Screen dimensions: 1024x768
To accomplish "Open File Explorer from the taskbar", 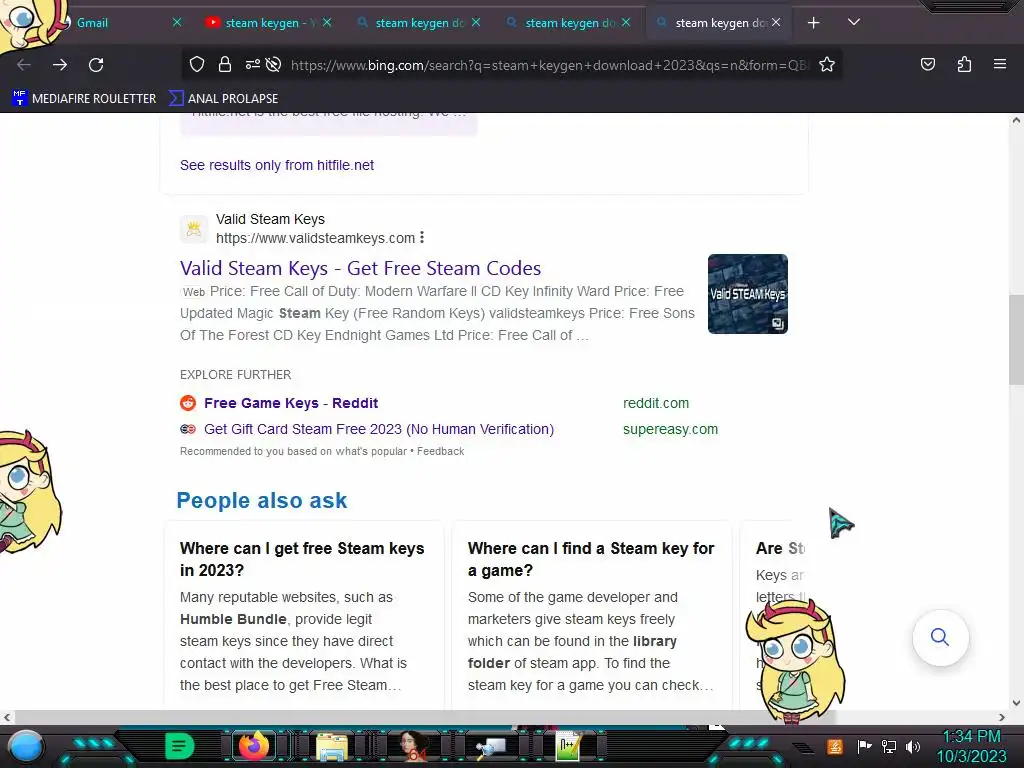I will (x=332, y=747).
